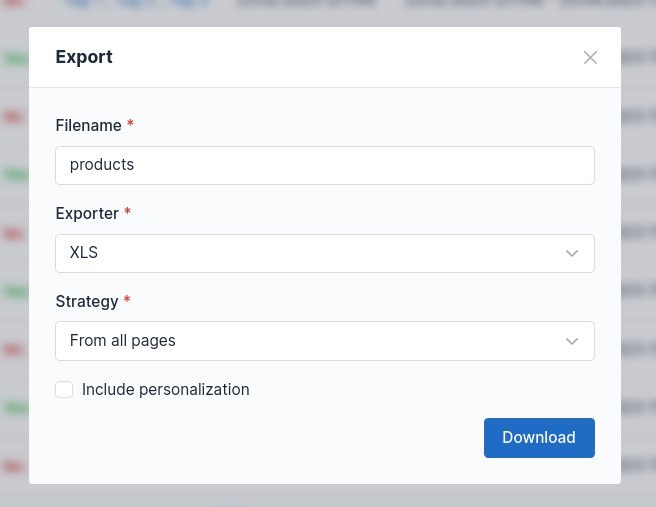Click the Download button

539,438
